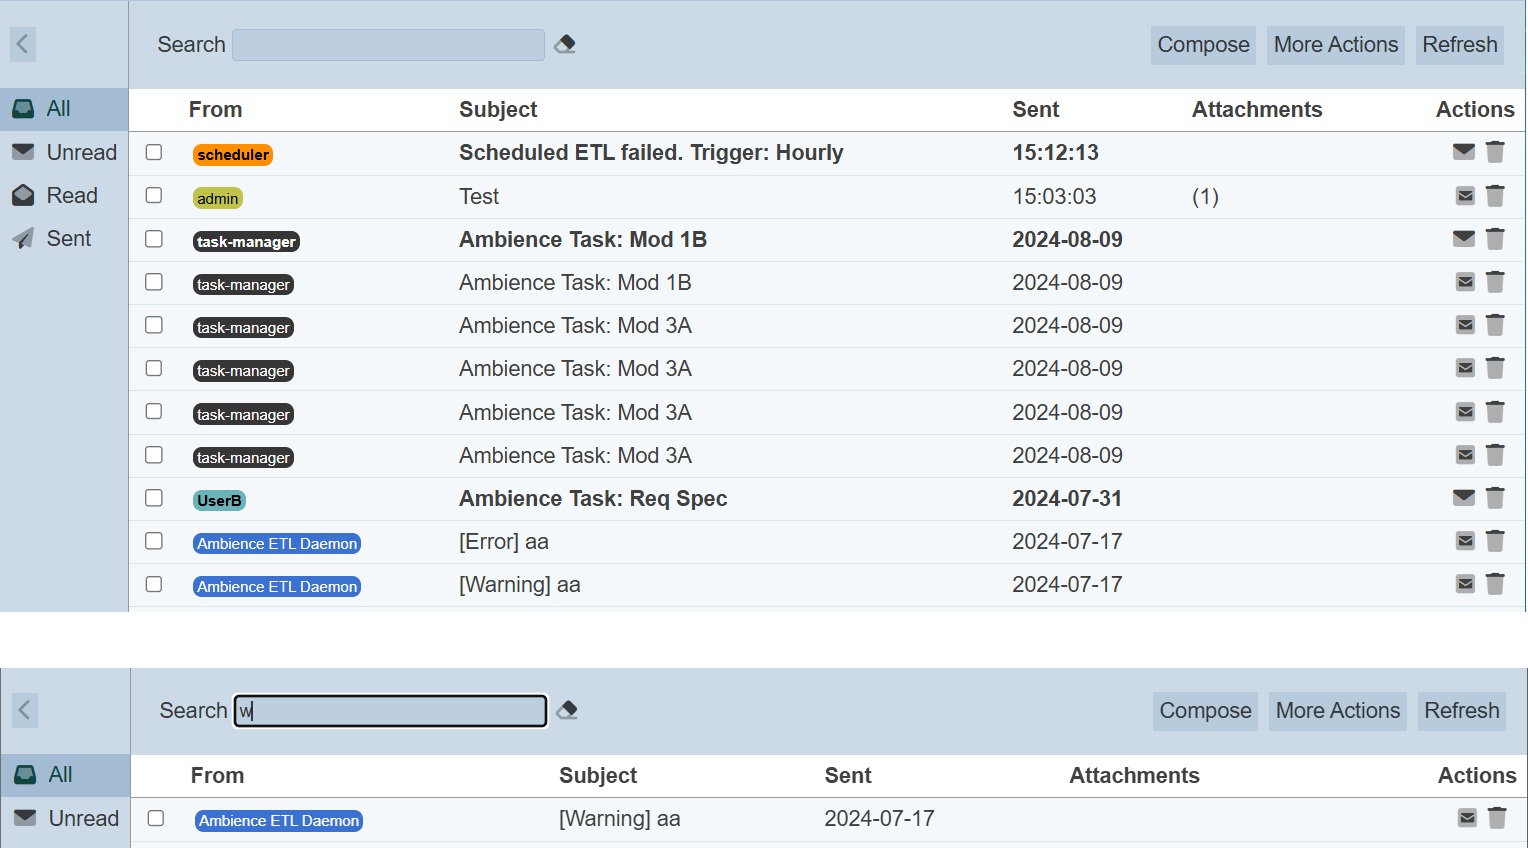Delete the UserB Req Spec message
The width and height of the screenshot is (1528, 848).
tap(1495, 498)
